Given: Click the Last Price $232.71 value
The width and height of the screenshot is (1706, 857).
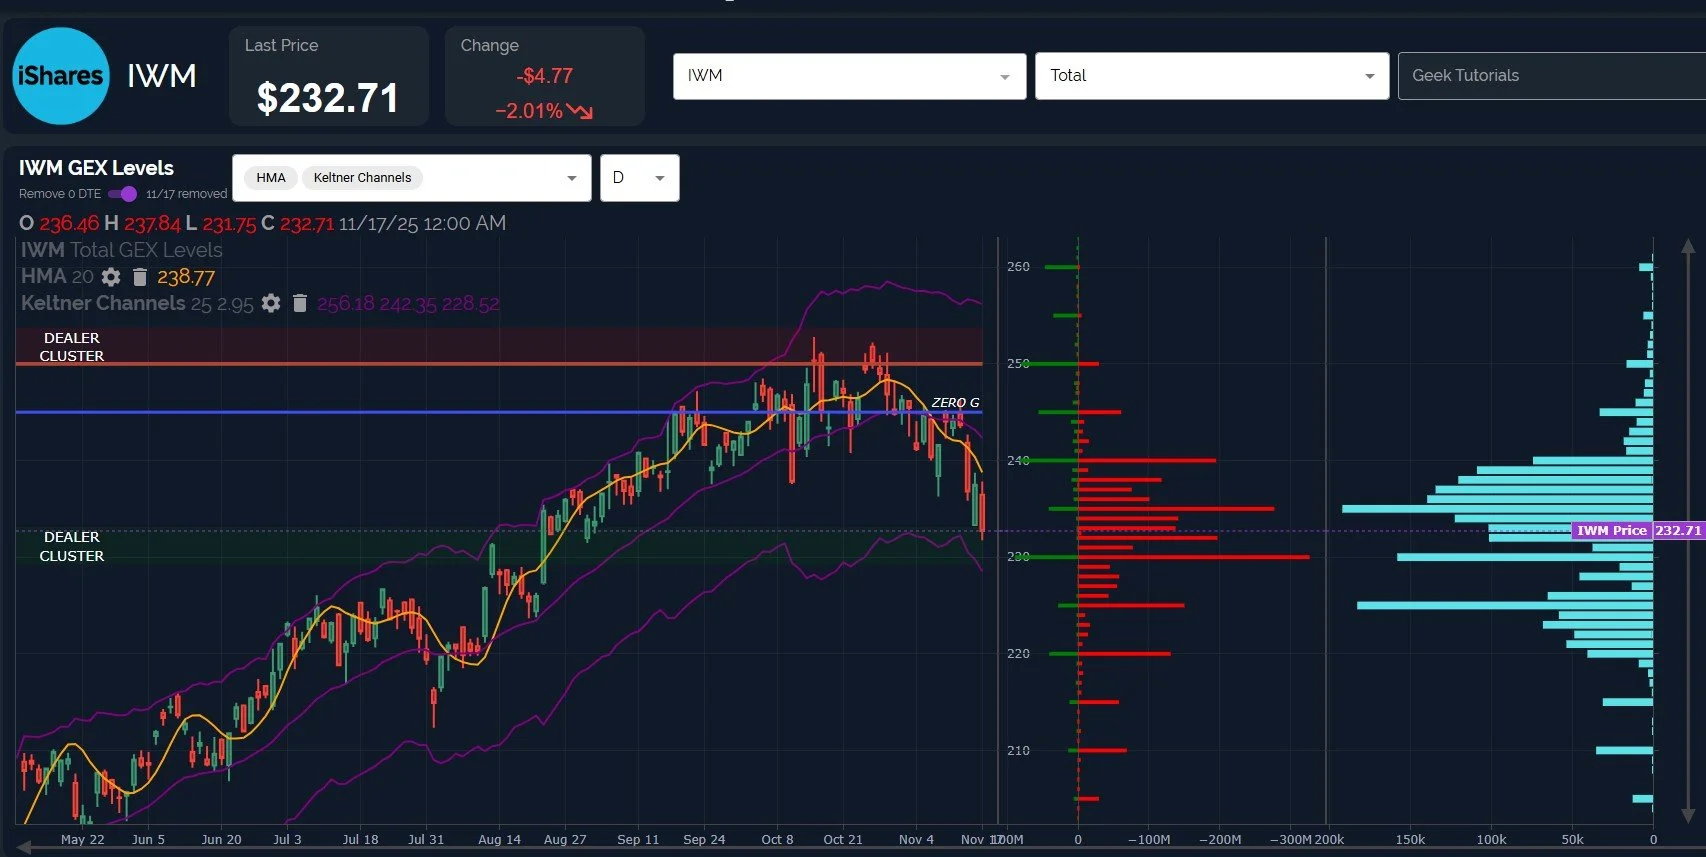Looking at the screenshot, I should [328, 98].
